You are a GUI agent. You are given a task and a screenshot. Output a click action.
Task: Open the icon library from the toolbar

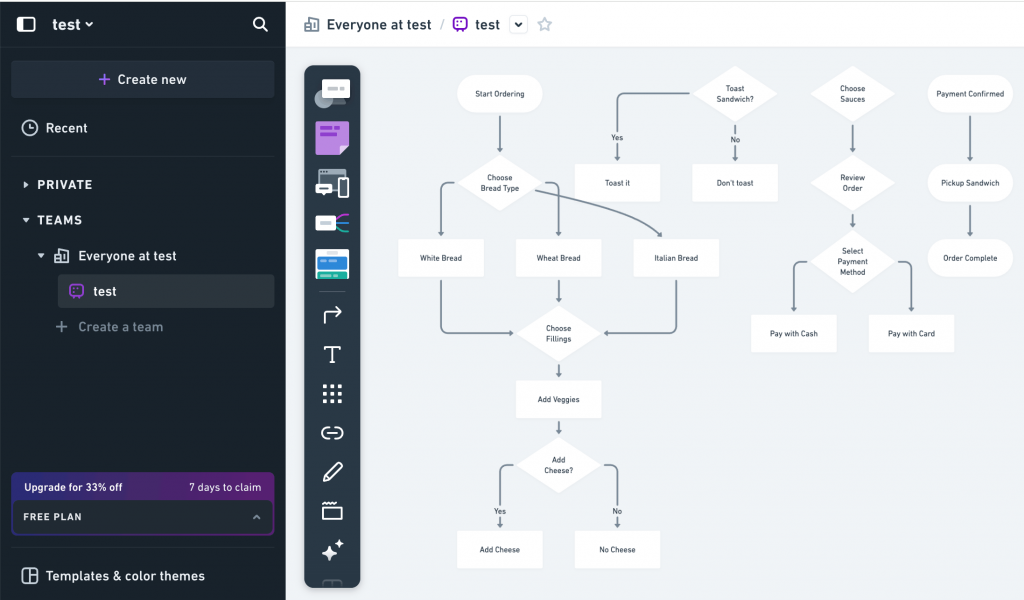pyautogui.click(x=332, y=393)
